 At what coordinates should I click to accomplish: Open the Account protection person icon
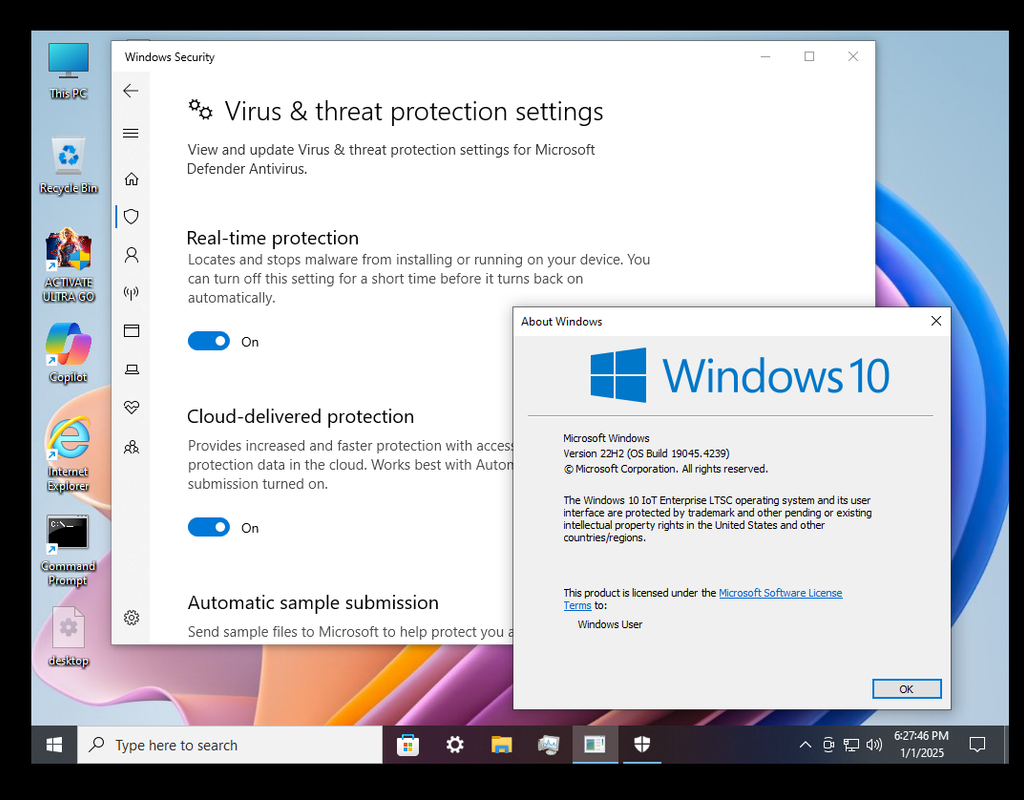[131, 254]
